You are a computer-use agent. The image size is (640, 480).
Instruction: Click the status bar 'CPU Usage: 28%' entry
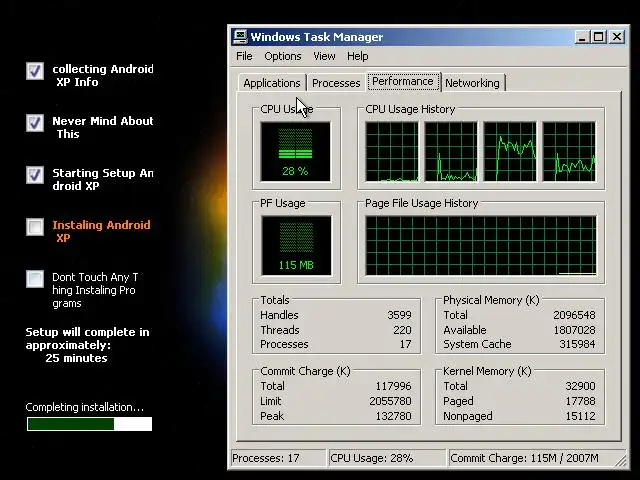[x=387, y=458]
